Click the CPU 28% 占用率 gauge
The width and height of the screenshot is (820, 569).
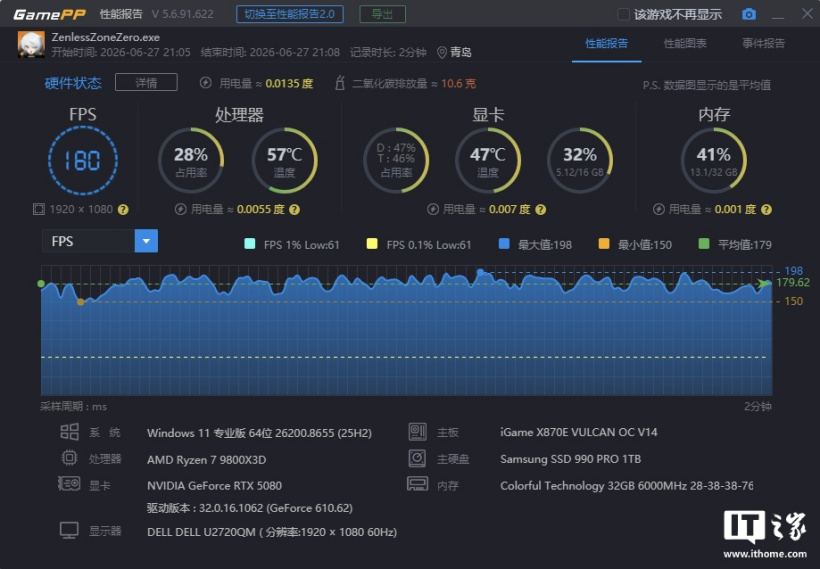click(x=191, y=160)
